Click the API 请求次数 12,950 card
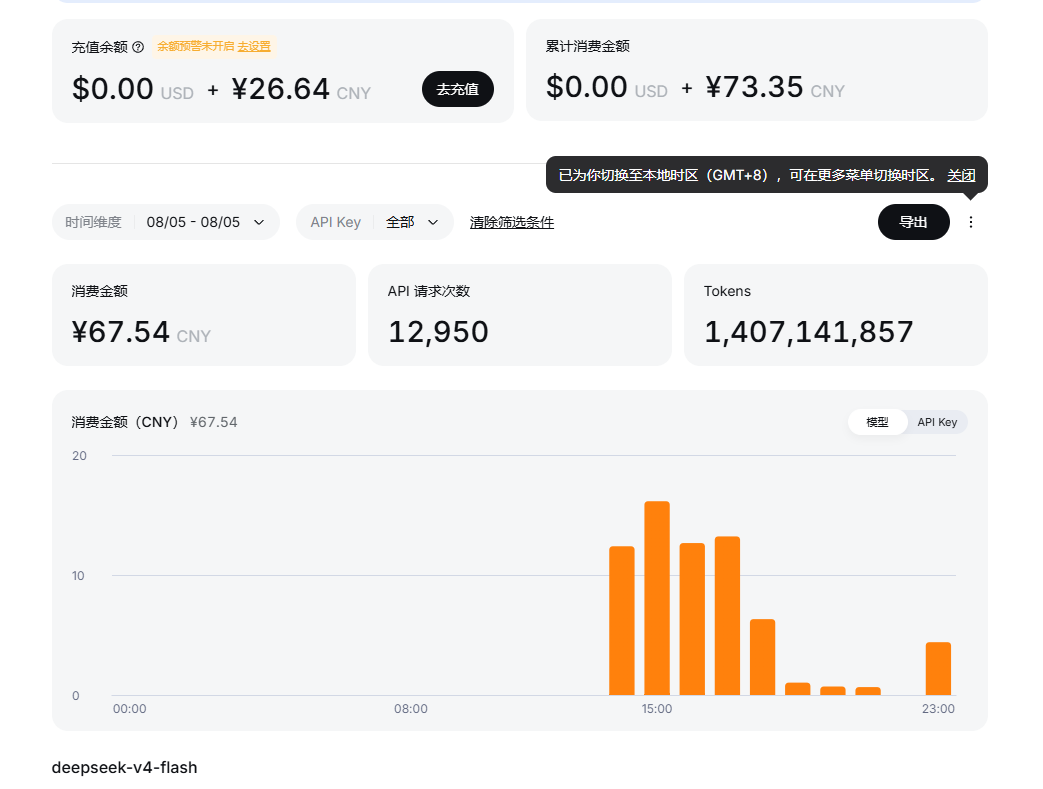Image resolution: width=1043 pixels, height=789 pixels. click(x=520, y=315)
